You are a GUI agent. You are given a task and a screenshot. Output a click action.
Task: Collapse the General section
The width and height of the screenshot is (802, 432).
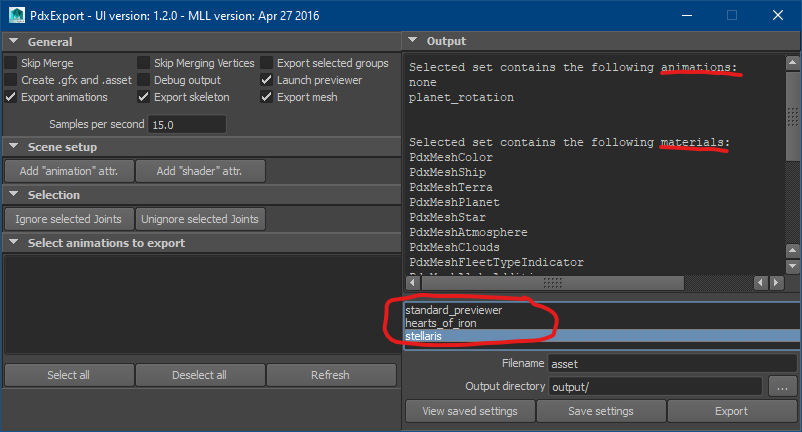click(x=13, y=42)
